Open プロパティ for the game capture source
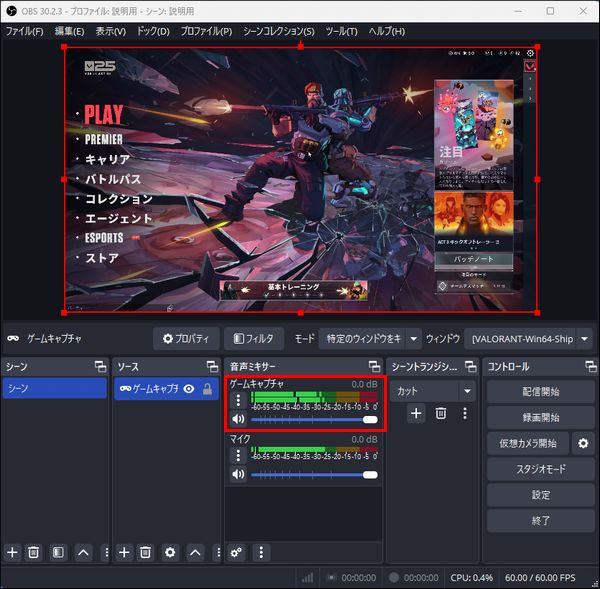 coord(186,339)
